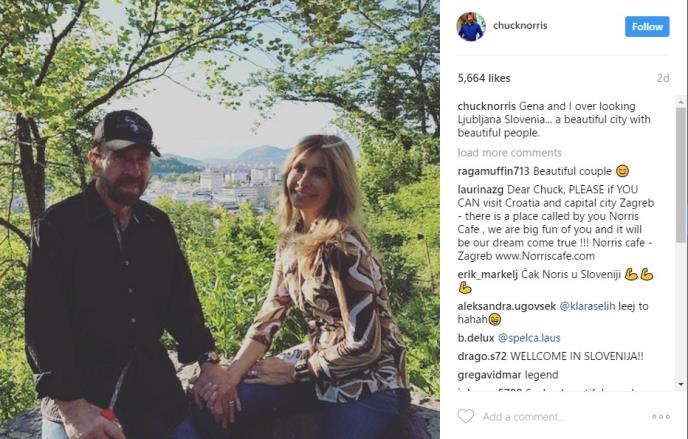Open the three-dots more options menu
The image size is (688, 439).
(661, 416)
